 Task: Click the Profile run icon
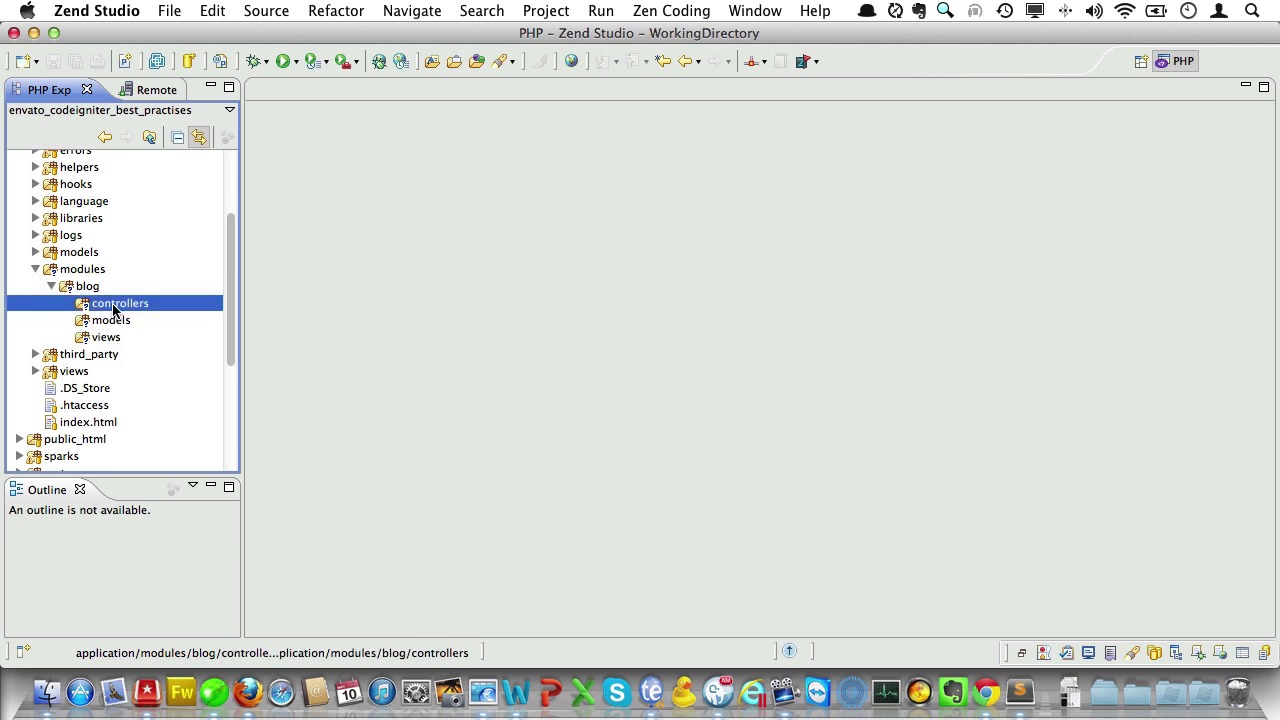click(x=312, y=61)
